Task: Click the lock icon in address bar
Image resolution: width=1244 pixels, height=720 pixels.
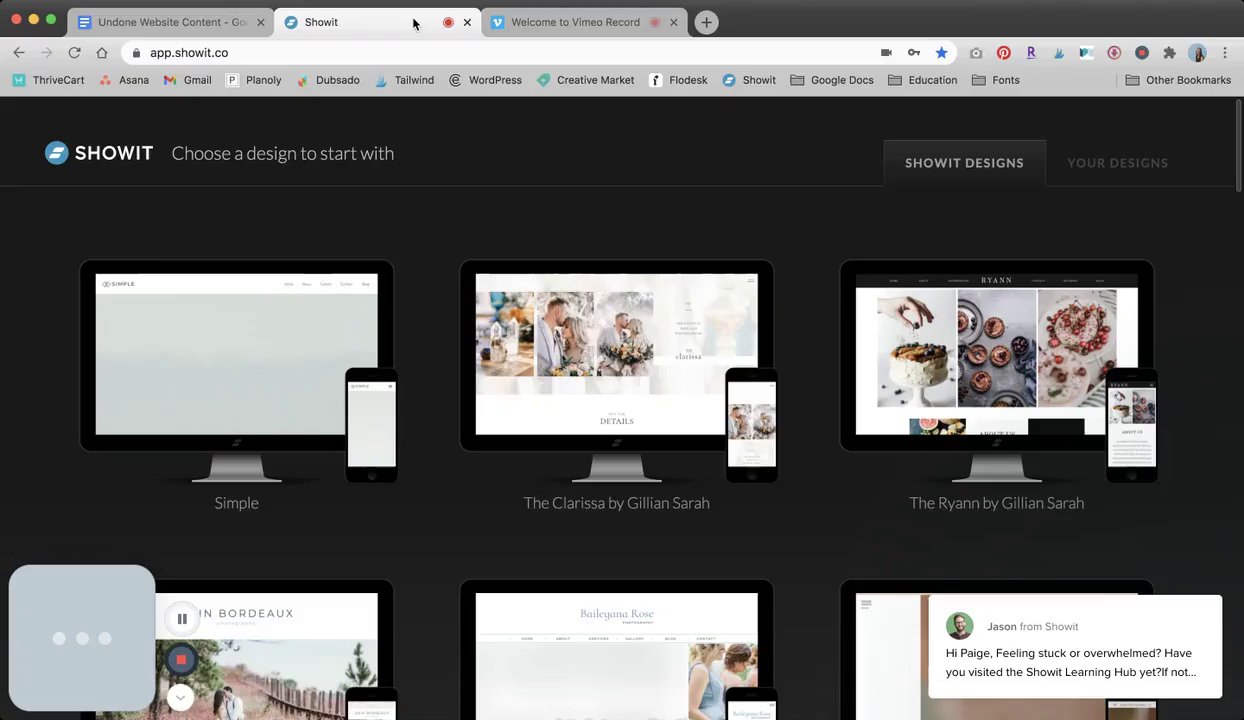Action: click(136, 53)
